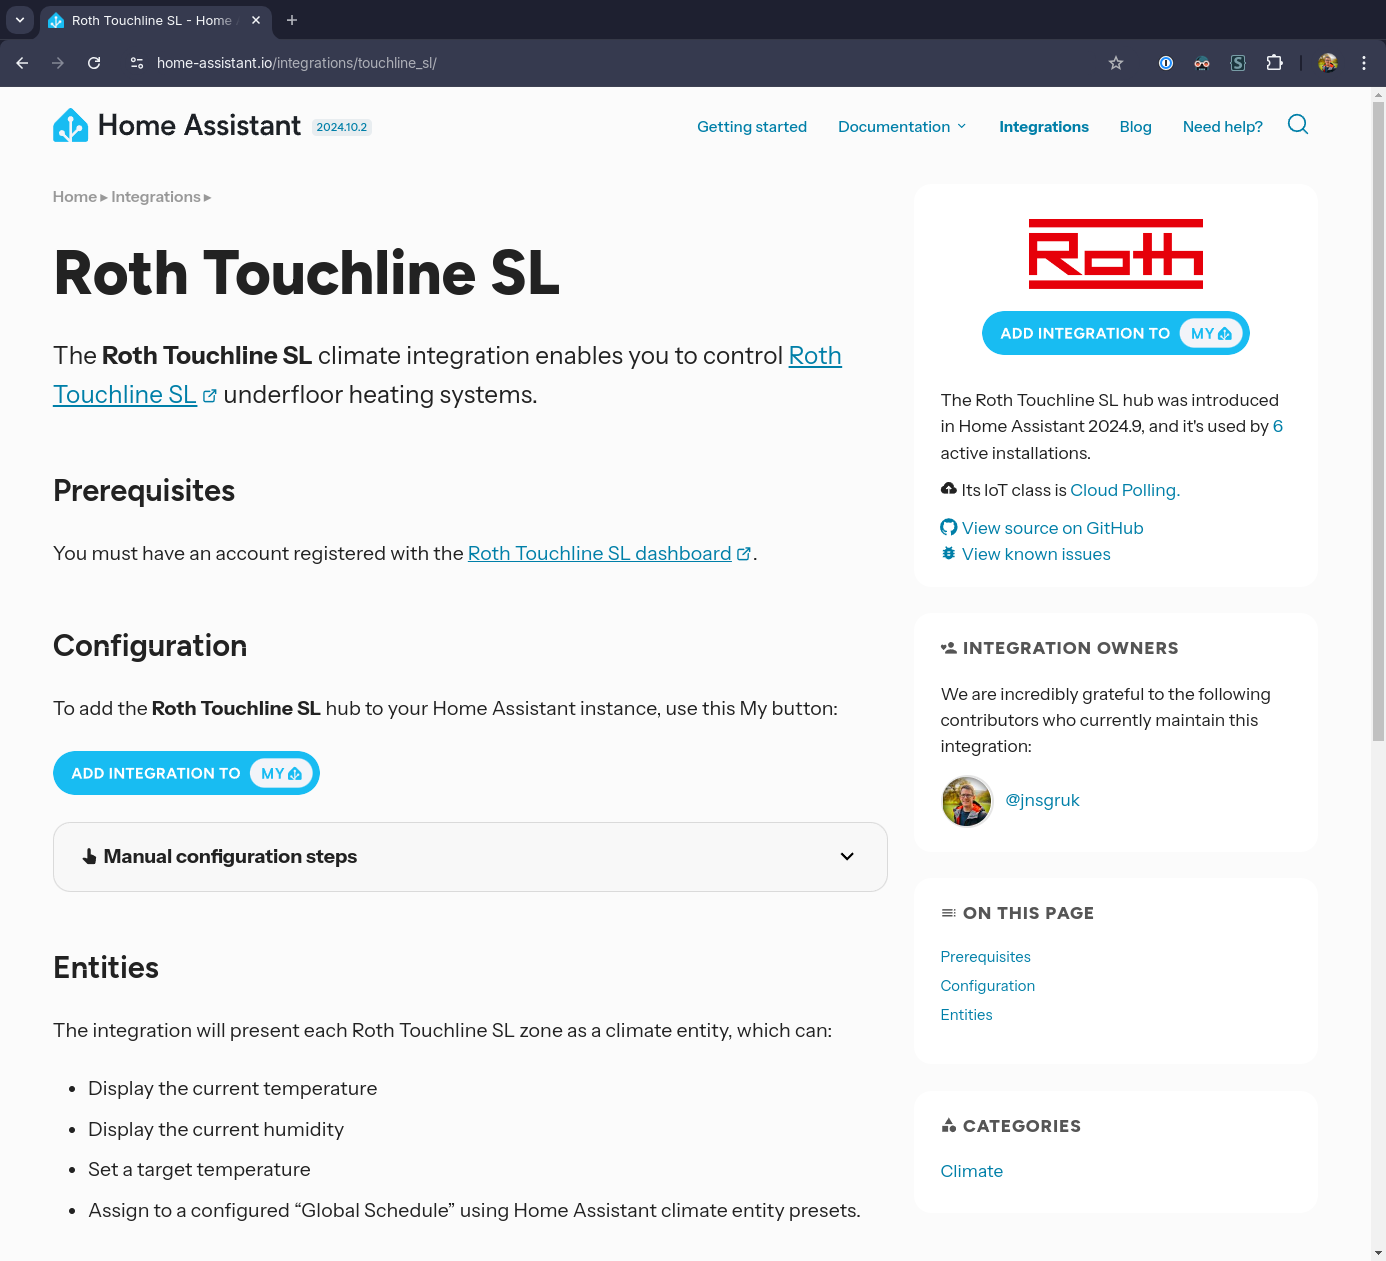
Task: Expand the Documentation dropdown menu
Action: coord(902,127)
